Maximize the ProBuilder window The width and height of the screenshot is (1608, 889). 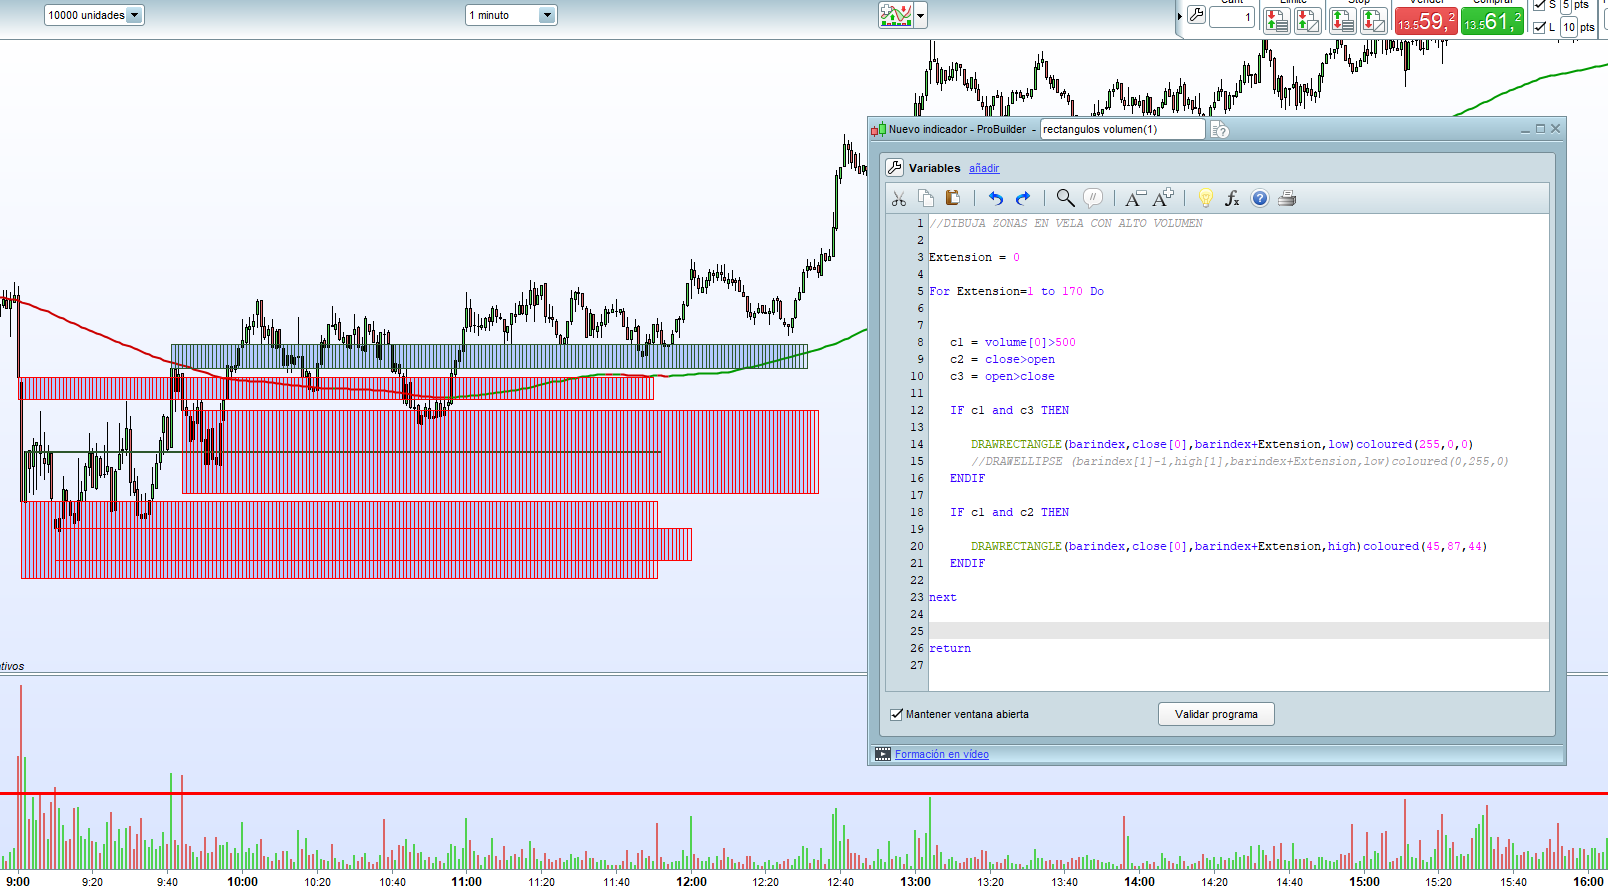[1541, 129]
